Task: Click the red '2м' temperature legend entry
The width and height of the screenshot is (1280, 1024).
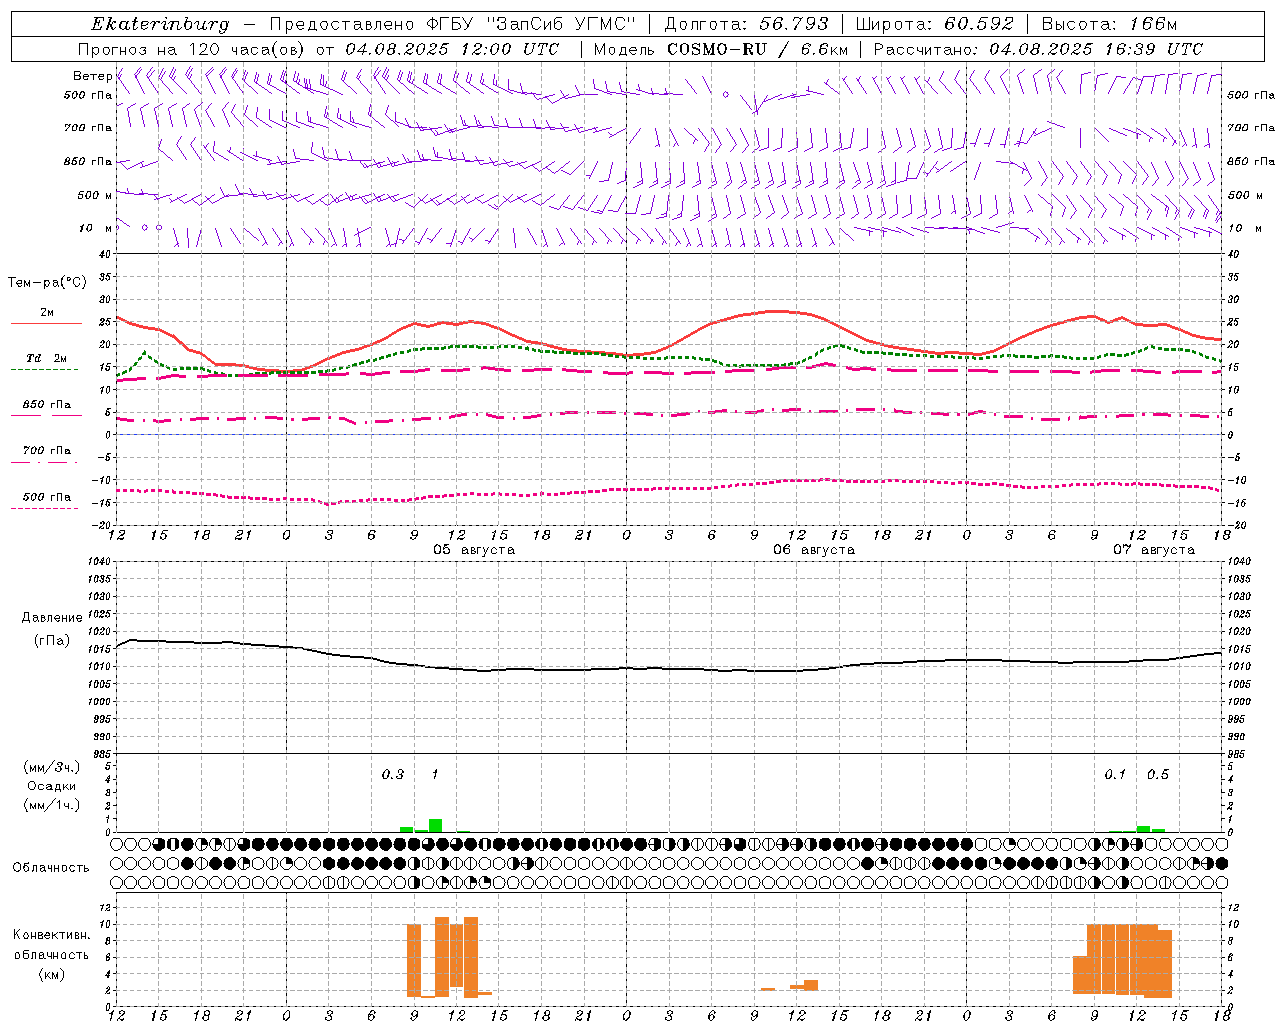Action: click(47, 313)
